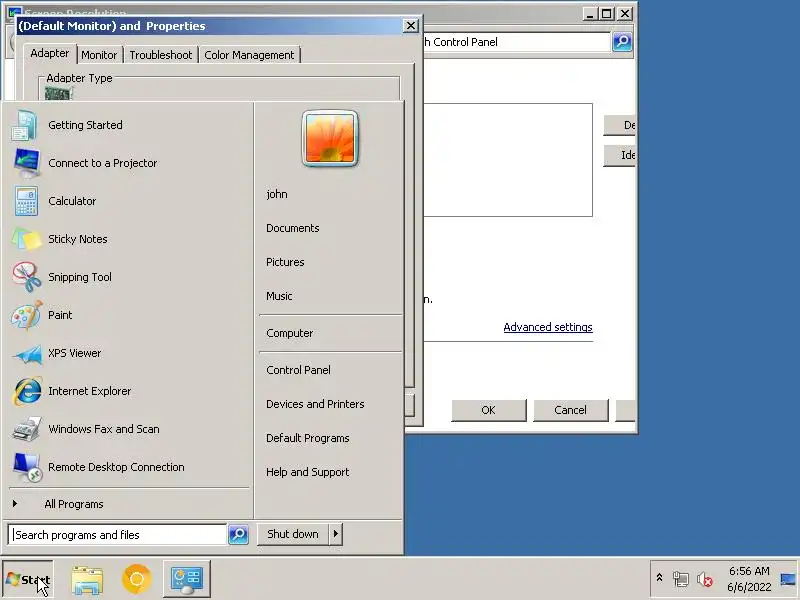This screenshot has height=600, width=800.
Task: Open Help and Support
Action: [307, 472]
